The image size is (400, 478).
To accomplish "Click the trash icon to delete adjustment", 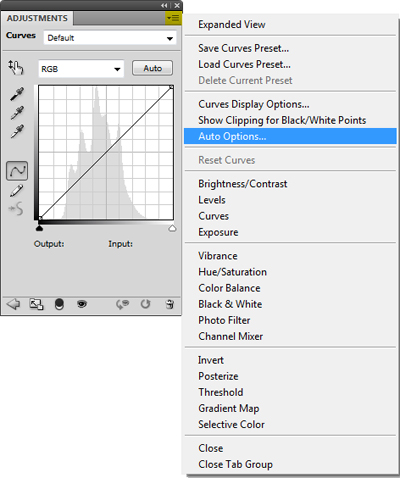I will [170, 304].
